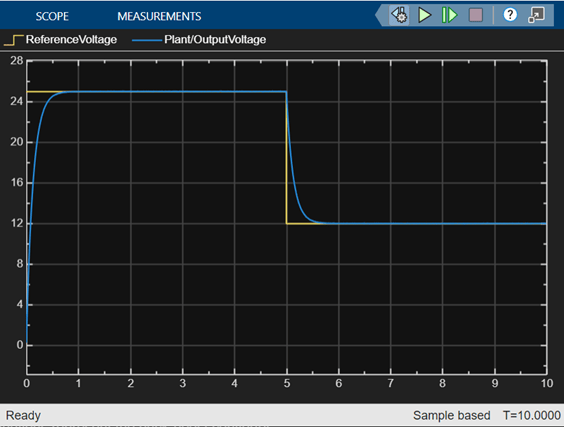Click the x-axis label 10

click(x=547, y=383)
